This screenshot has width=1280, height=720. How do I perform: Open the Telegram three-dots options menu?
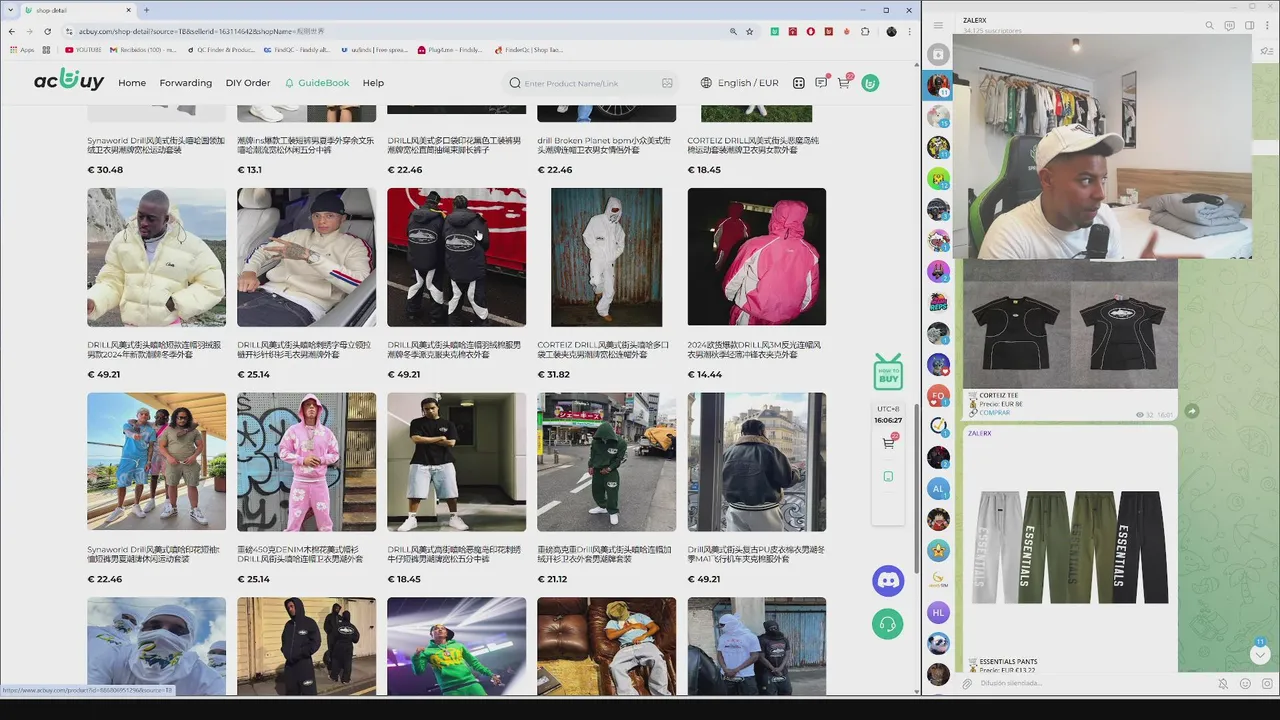(1268, 25)
